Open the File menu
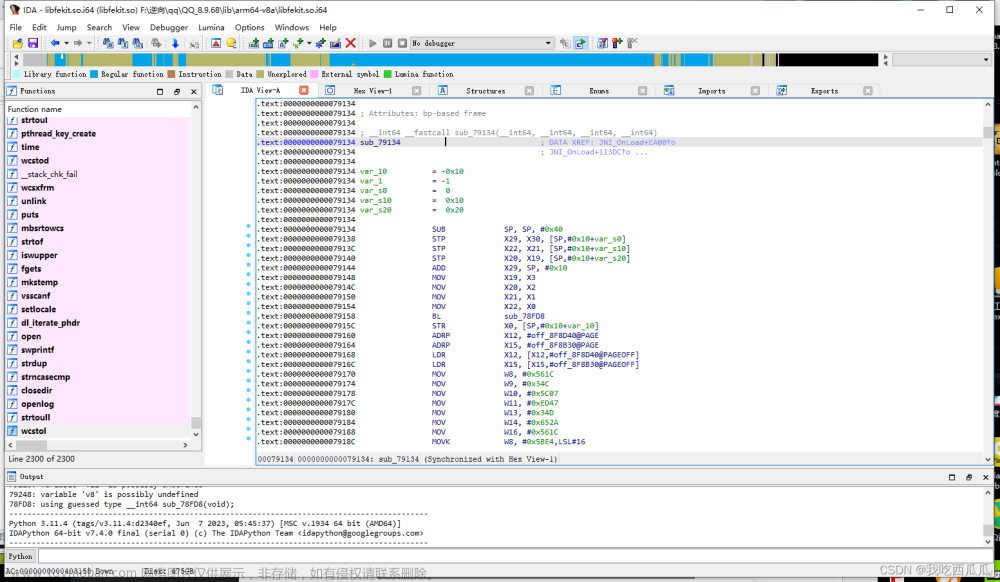 tap(15, 27)
